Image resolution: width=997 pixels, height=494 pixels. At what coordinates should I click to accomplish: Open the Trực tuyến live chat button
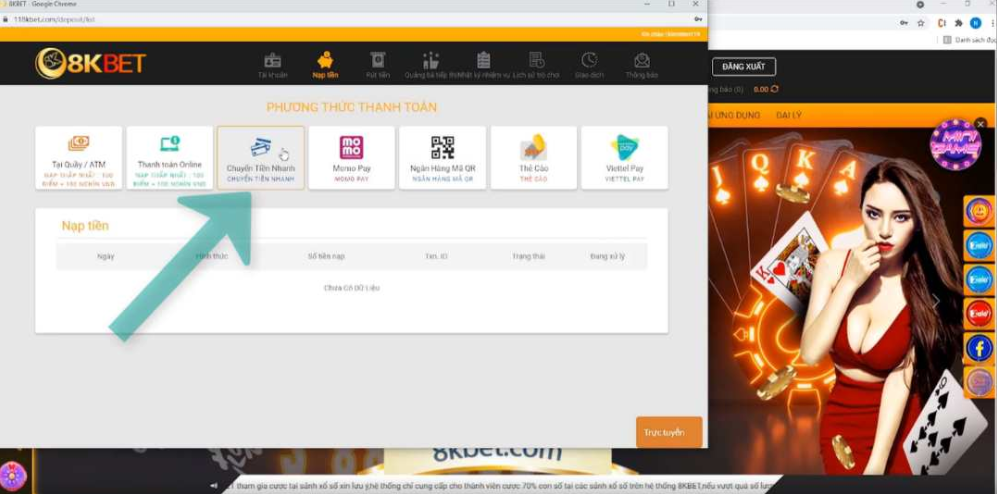point(668,432)
